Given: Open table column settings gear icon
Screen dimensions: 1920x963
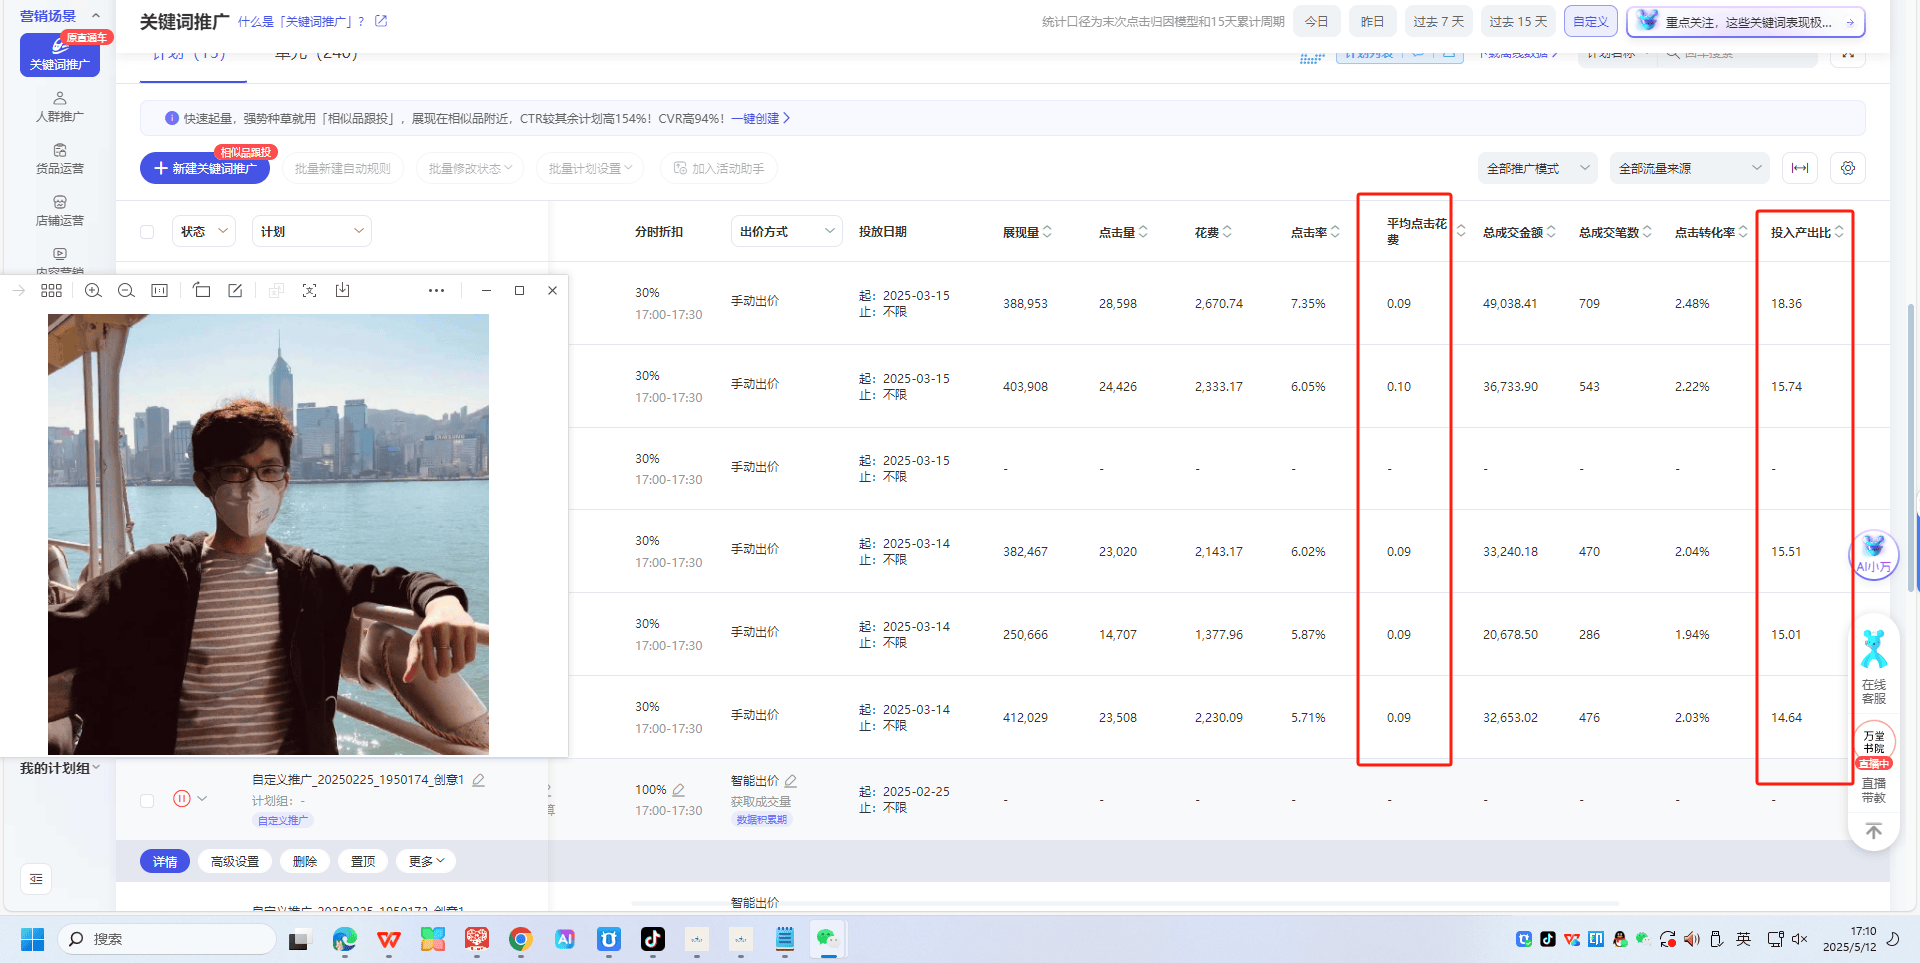Looking at the screenshot, I should (1847, 168).
